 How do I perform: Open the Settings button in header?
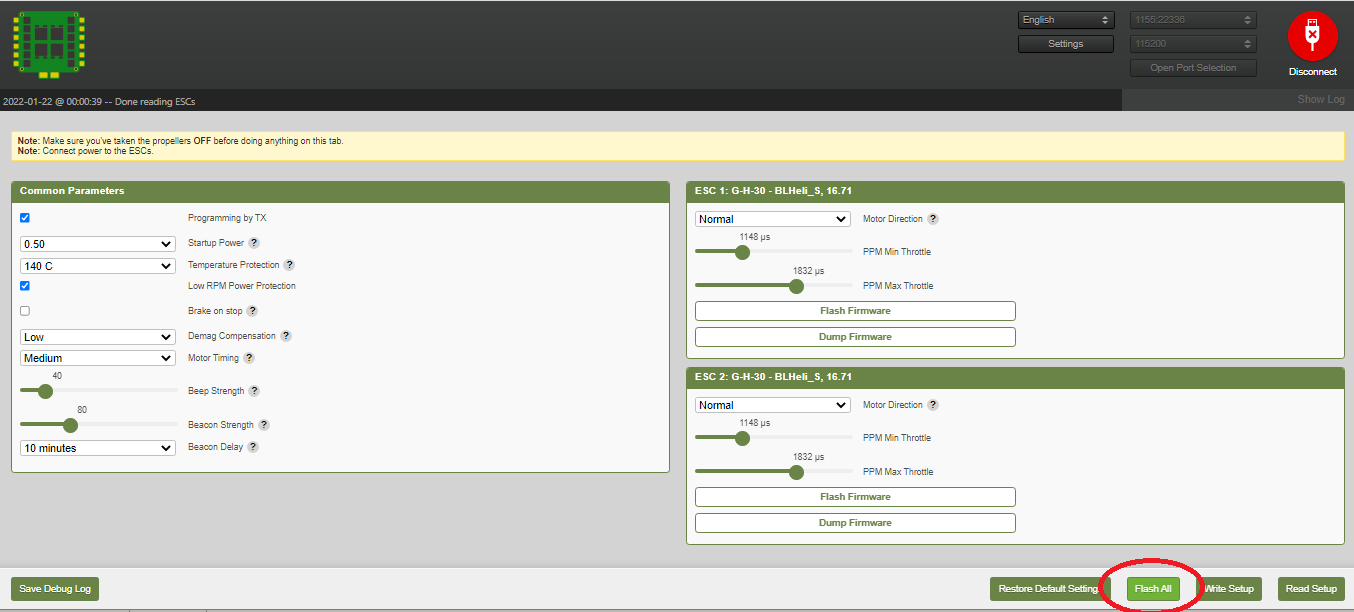[x=1065, y=44]
